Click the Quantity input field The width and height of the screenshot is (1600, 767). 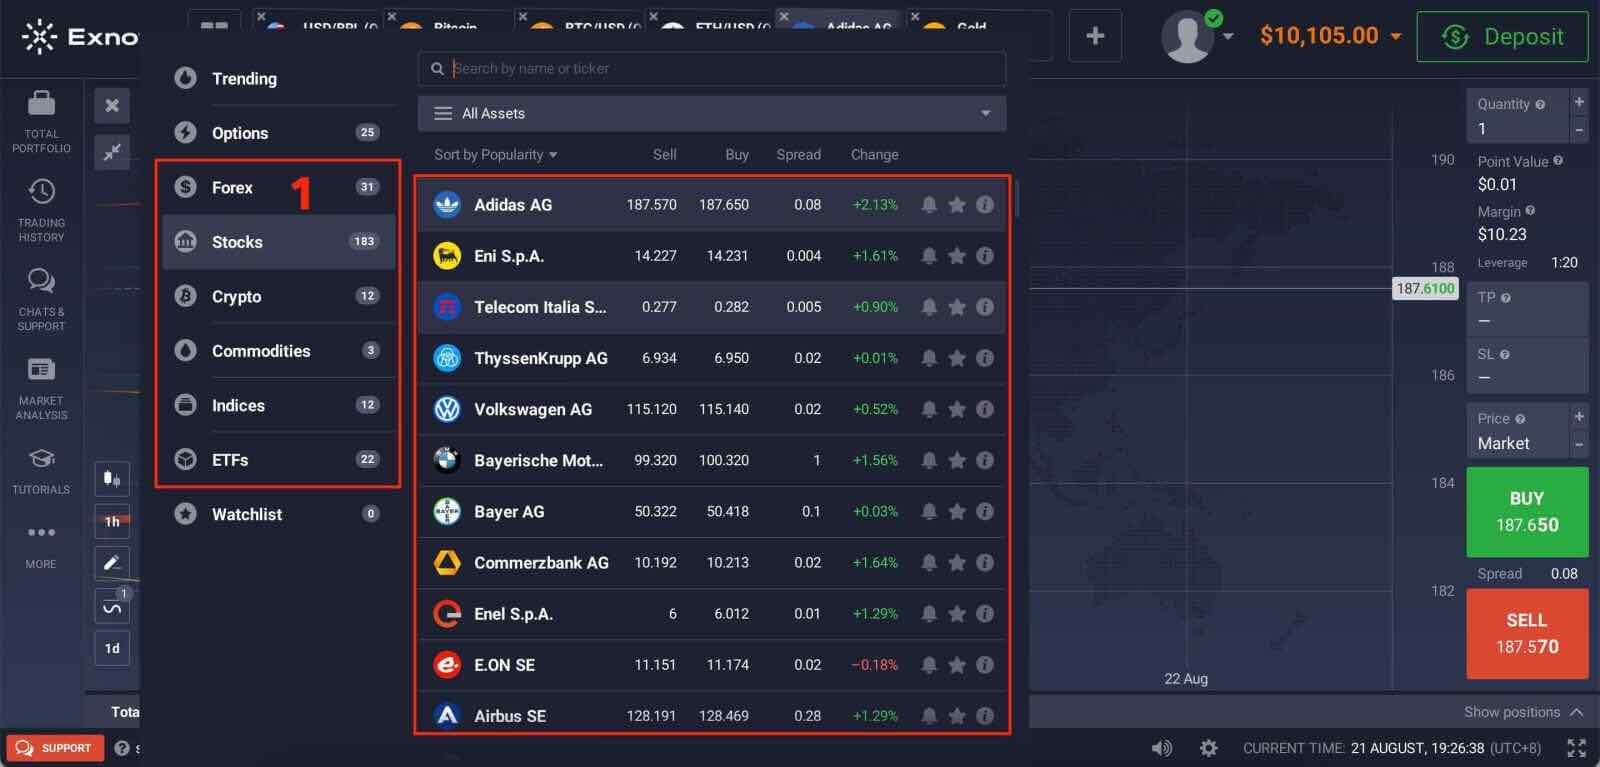[x=1518, y=115]
